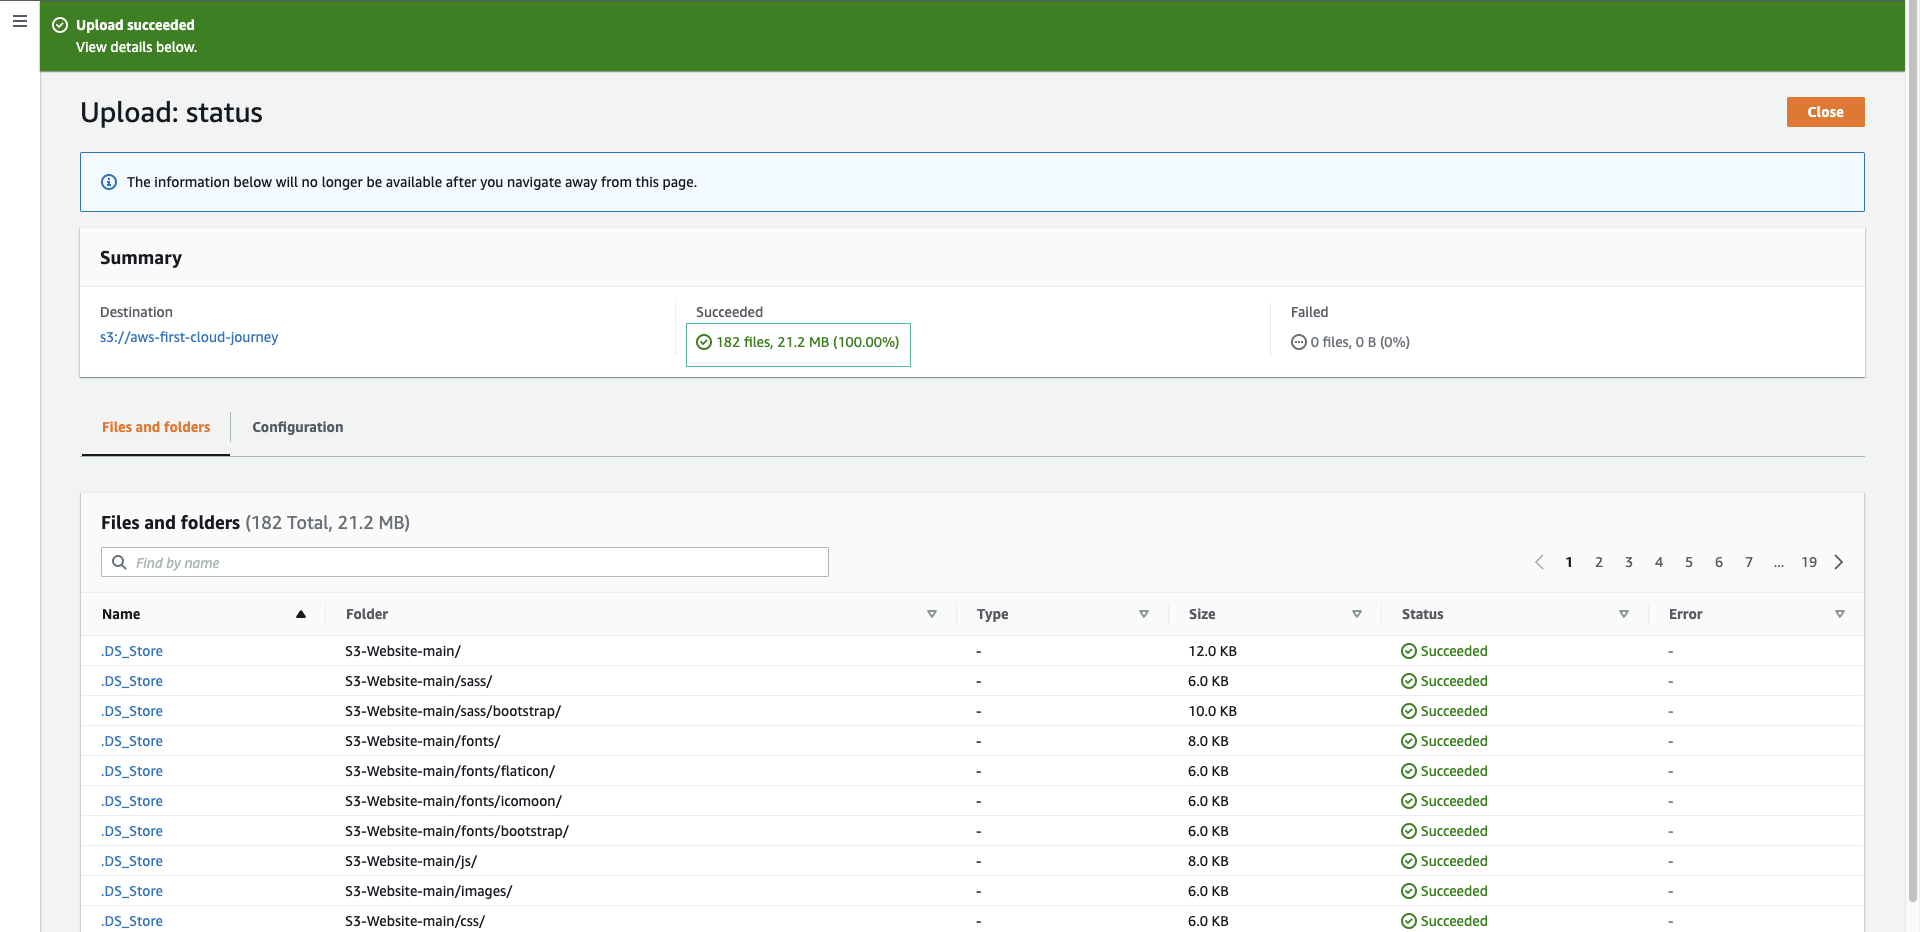
Task: Click Succeeded icon for S3-Website-main/sass/ row
Action: (x=1409, y=681)
